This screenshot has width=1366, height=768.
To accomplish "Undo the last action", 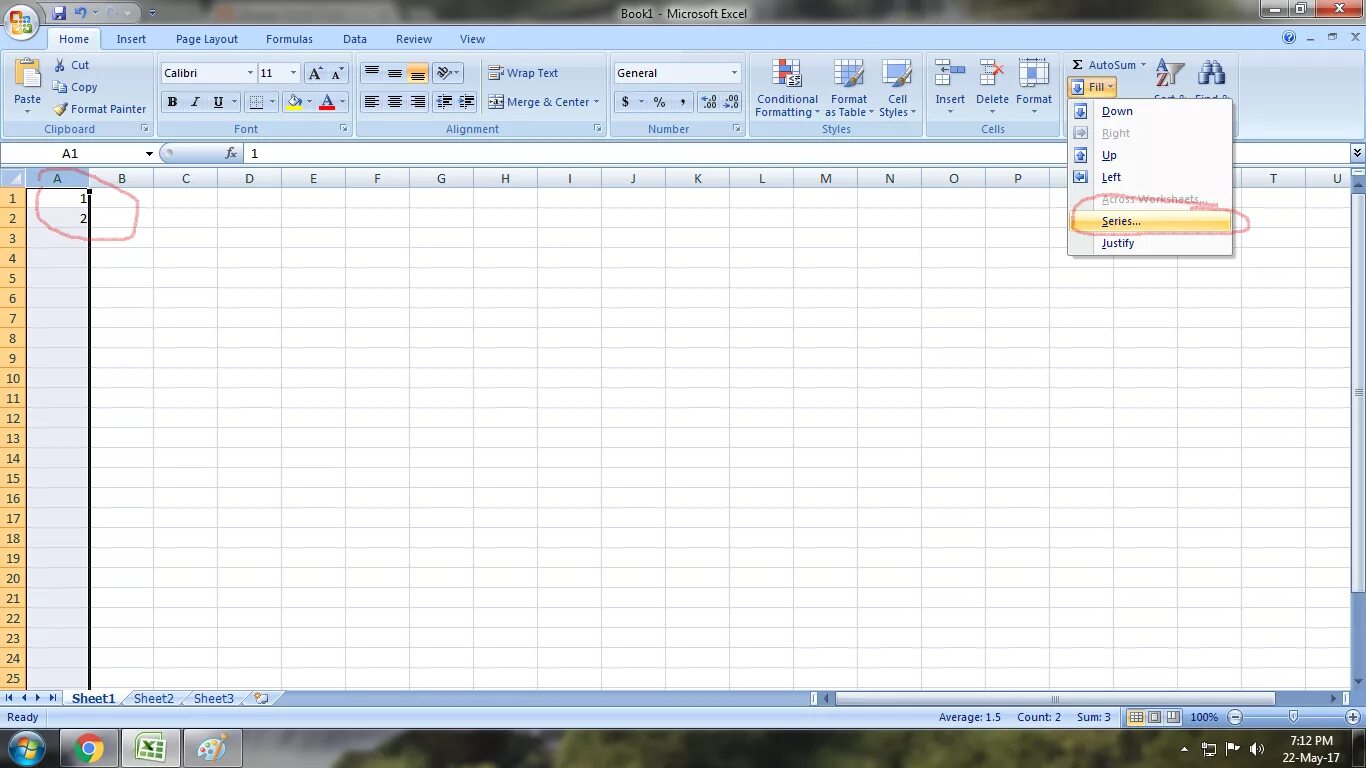I will click(81, 13).
